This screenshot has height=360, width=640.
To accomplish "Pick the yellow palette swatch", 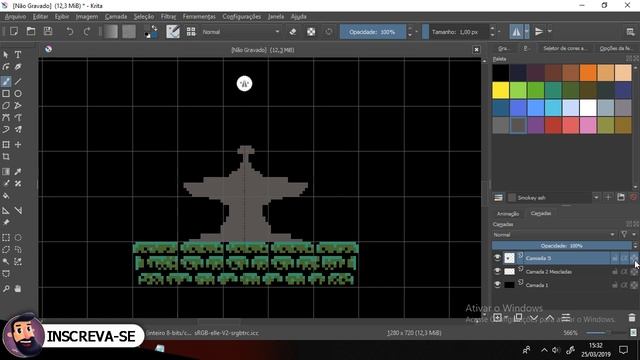I will 500,90.
